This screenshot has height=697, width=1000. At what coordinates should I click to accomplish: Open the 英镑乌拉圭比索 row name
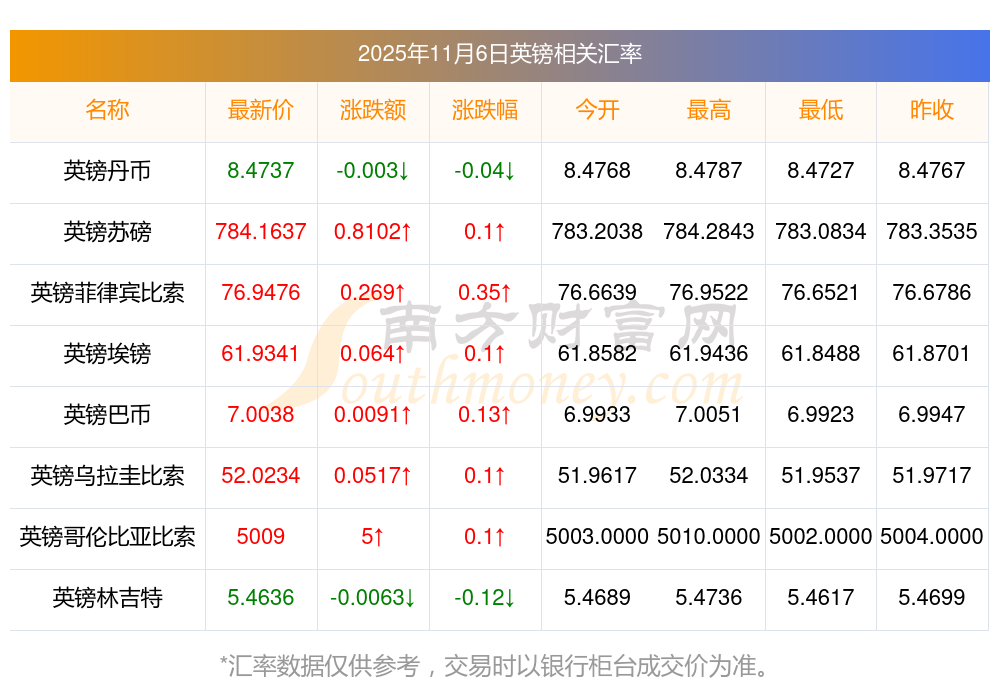(107, 476)
